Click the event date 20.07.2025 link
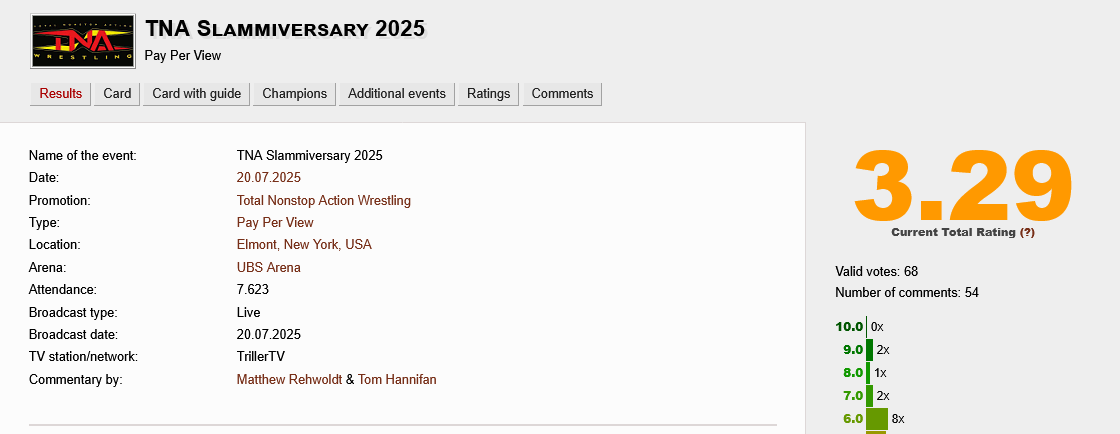This screenshot has width=1120, height=434. tap(269, 178)
